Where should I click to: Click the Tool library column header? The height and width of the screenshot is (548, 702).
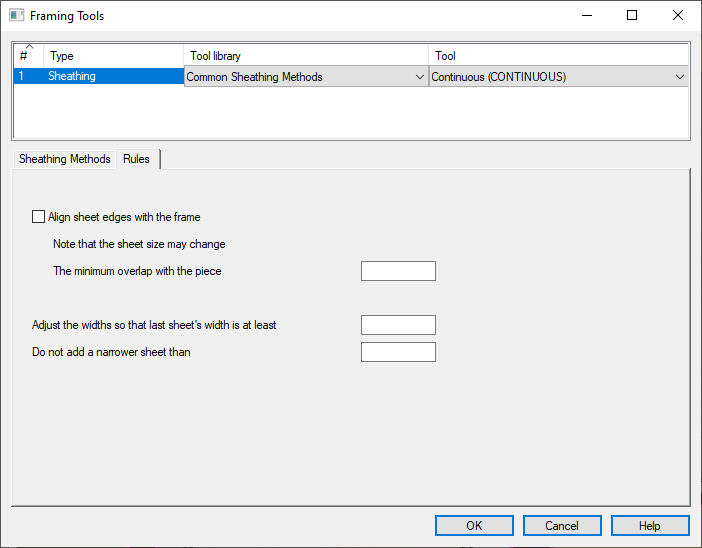coord(306,56)
